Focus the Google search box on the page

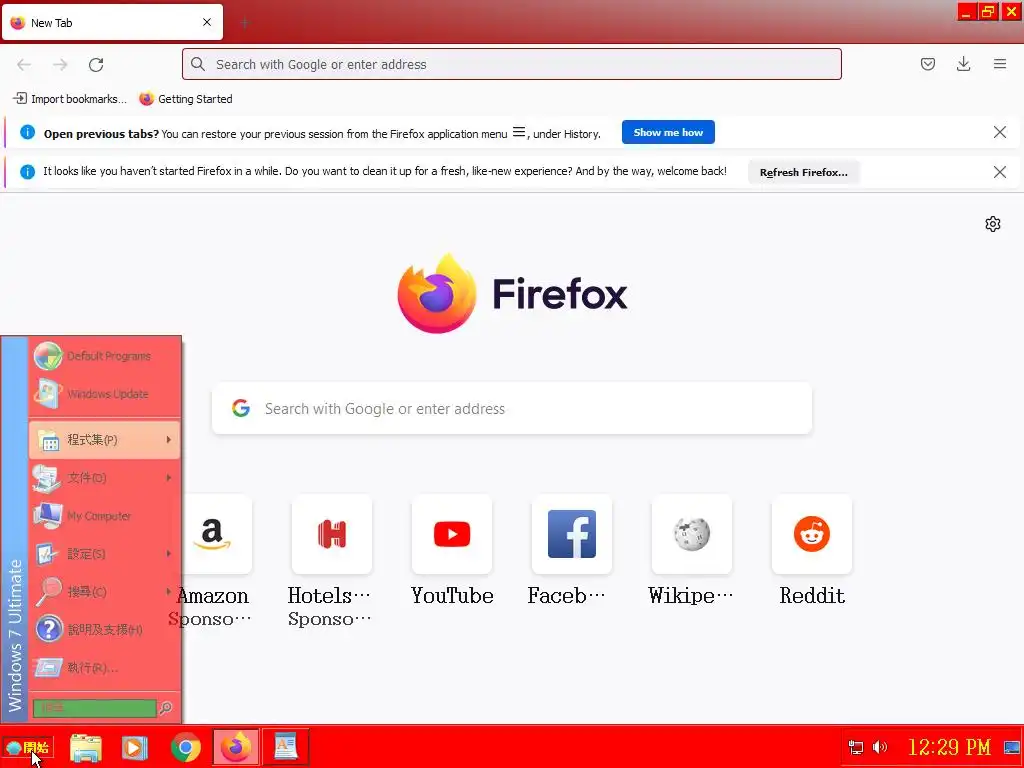(x=512, y=409)
